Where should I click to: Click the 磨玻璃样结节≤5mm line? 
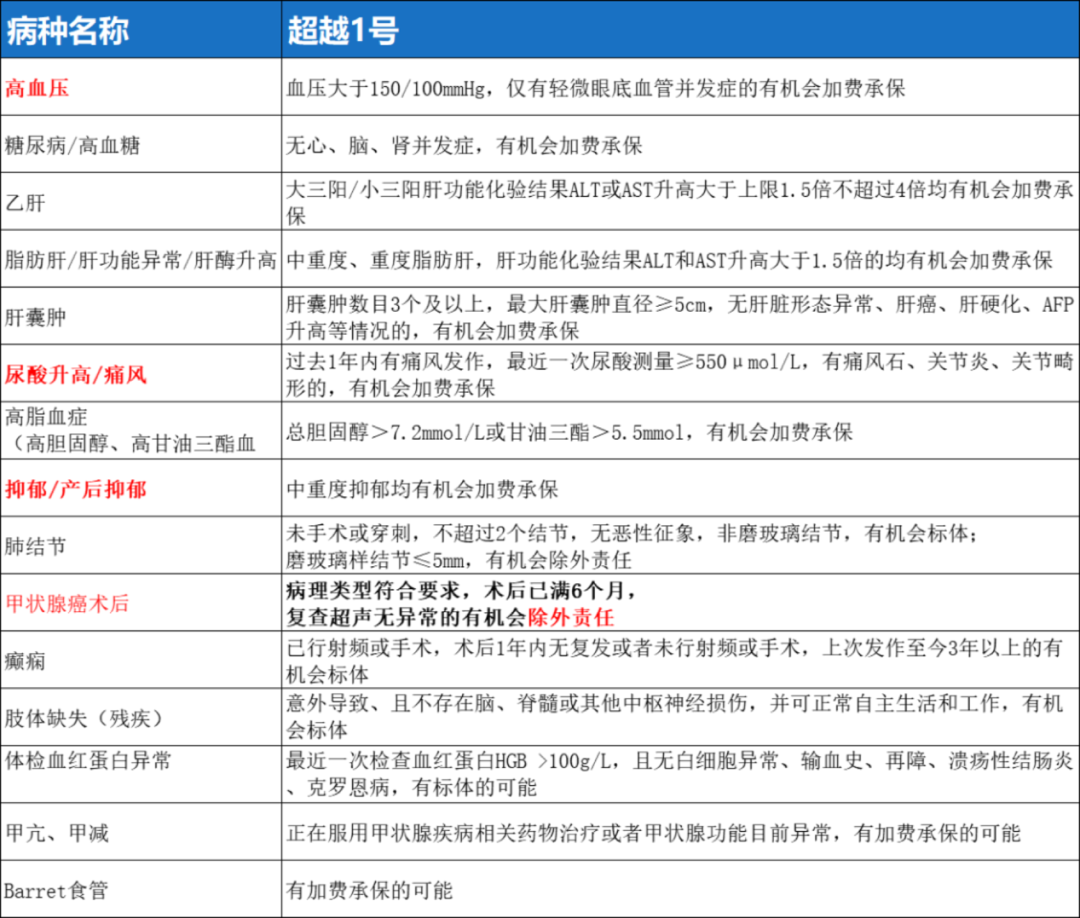[x=459, y=560]
